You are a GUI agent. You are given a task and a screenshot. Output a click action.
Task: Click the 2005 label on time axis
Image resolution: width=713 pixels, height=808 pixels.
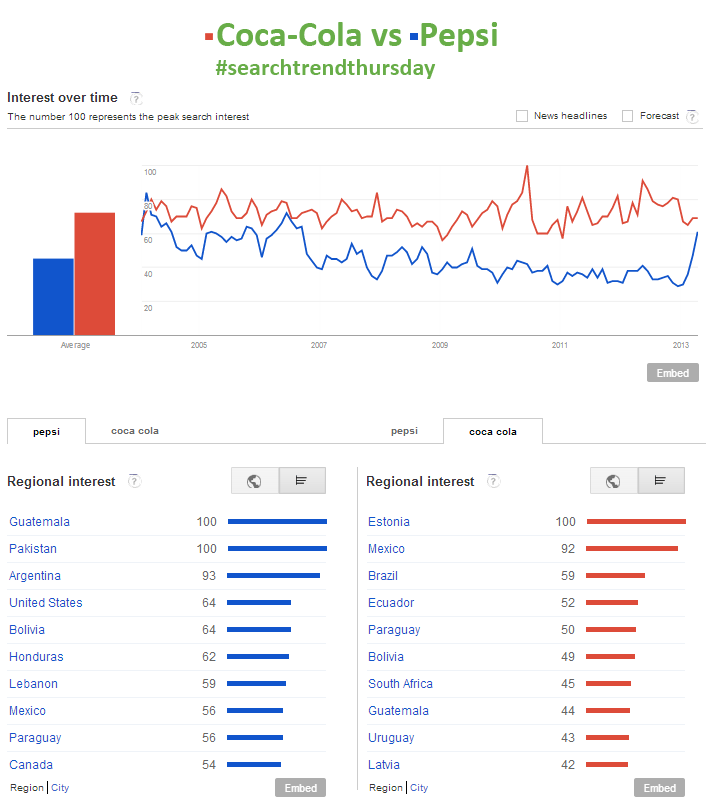click(199, 345)
